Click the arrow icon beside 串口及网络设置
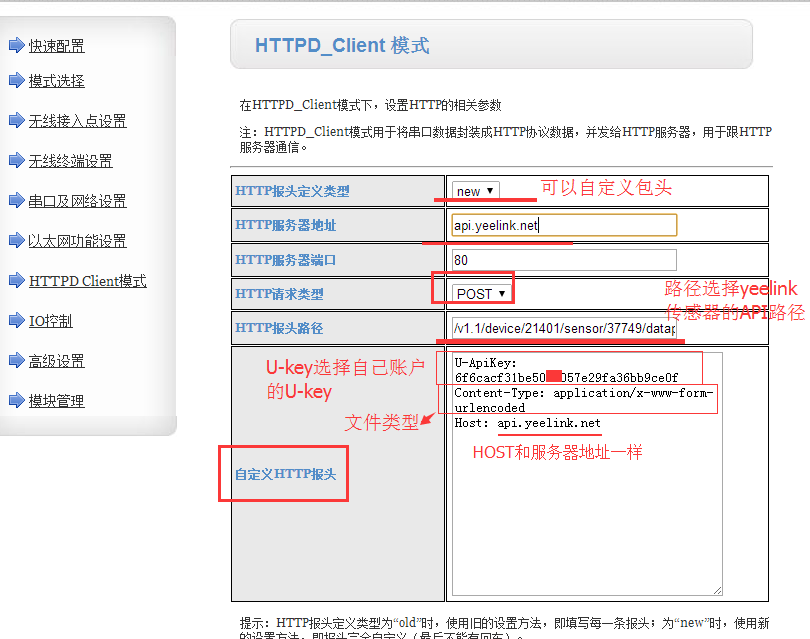 pyautogui.click(x=16, y=201)
